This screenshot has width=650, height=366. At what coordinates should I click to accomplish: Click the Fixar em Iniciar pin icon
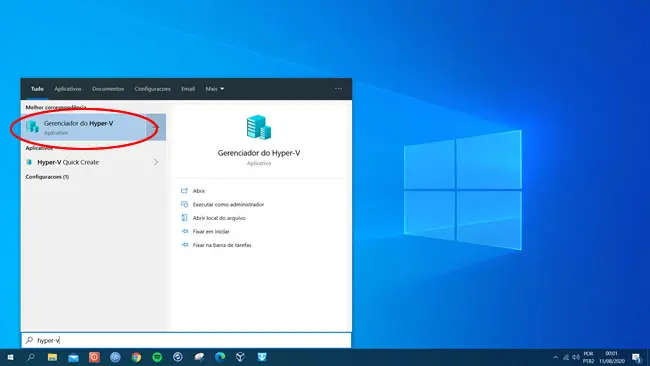[x=184, y=231]
